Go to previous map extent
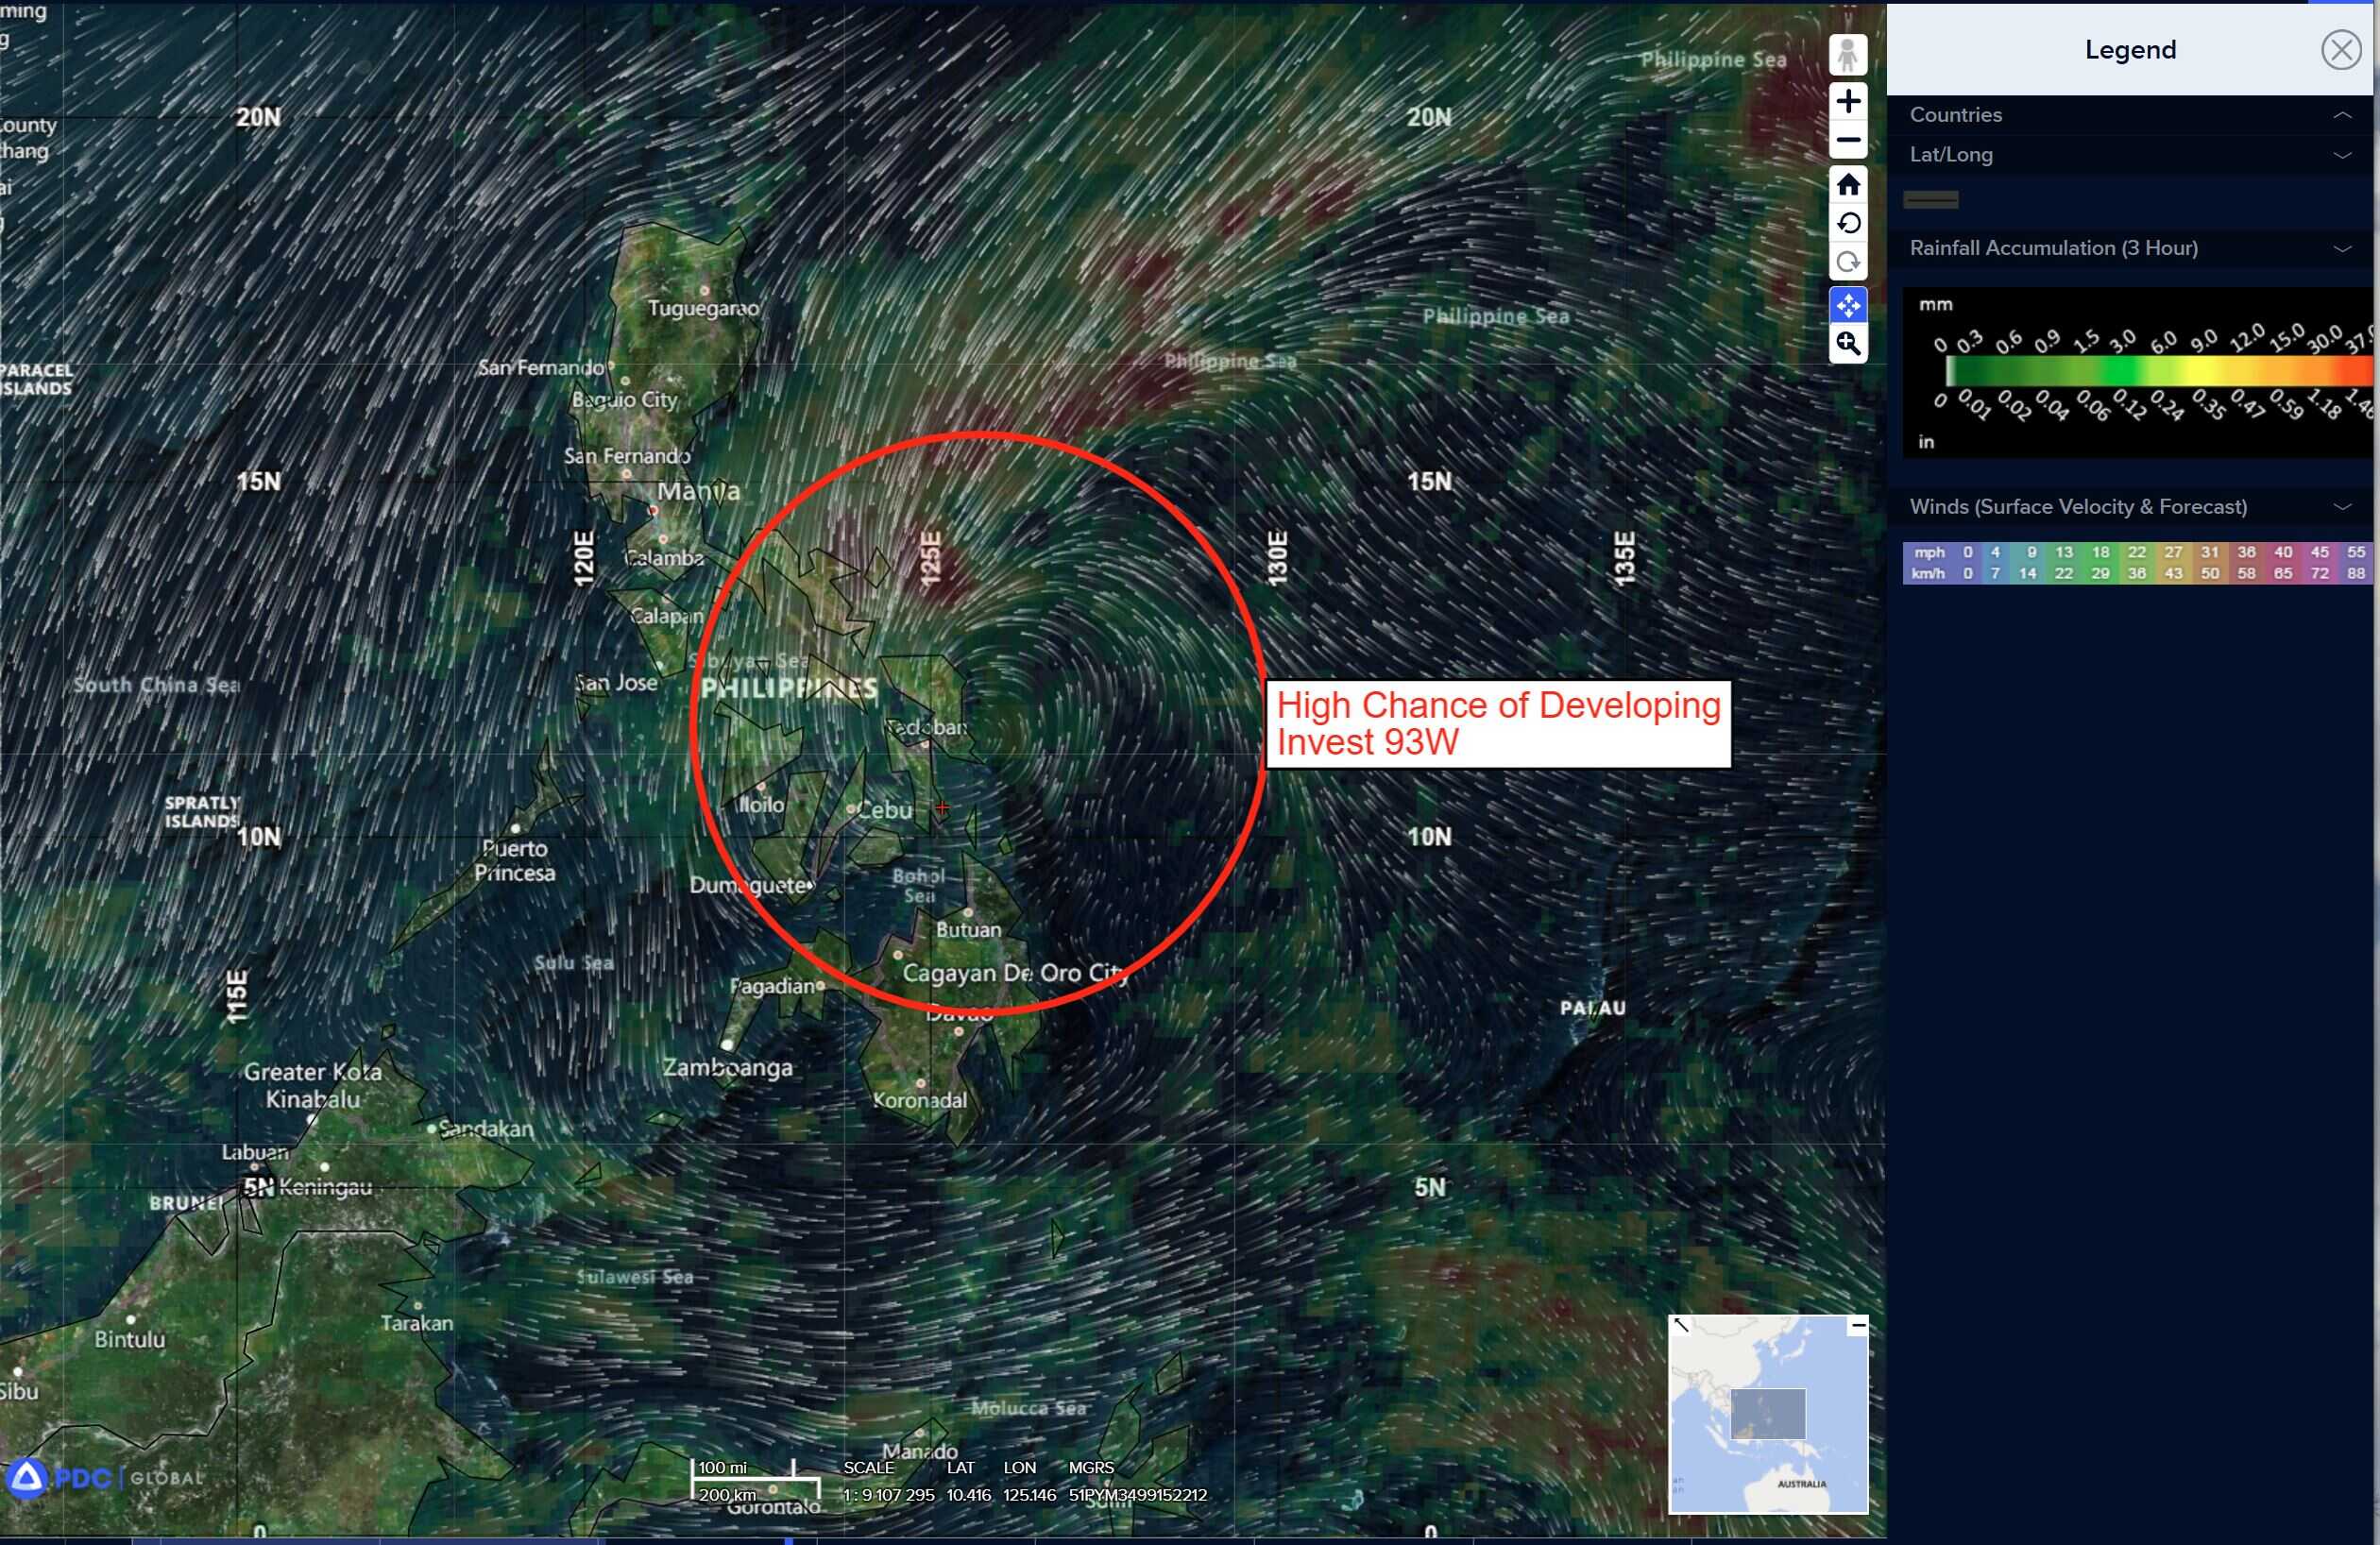This screenshot has width=2380, height=1545. 1847,223
